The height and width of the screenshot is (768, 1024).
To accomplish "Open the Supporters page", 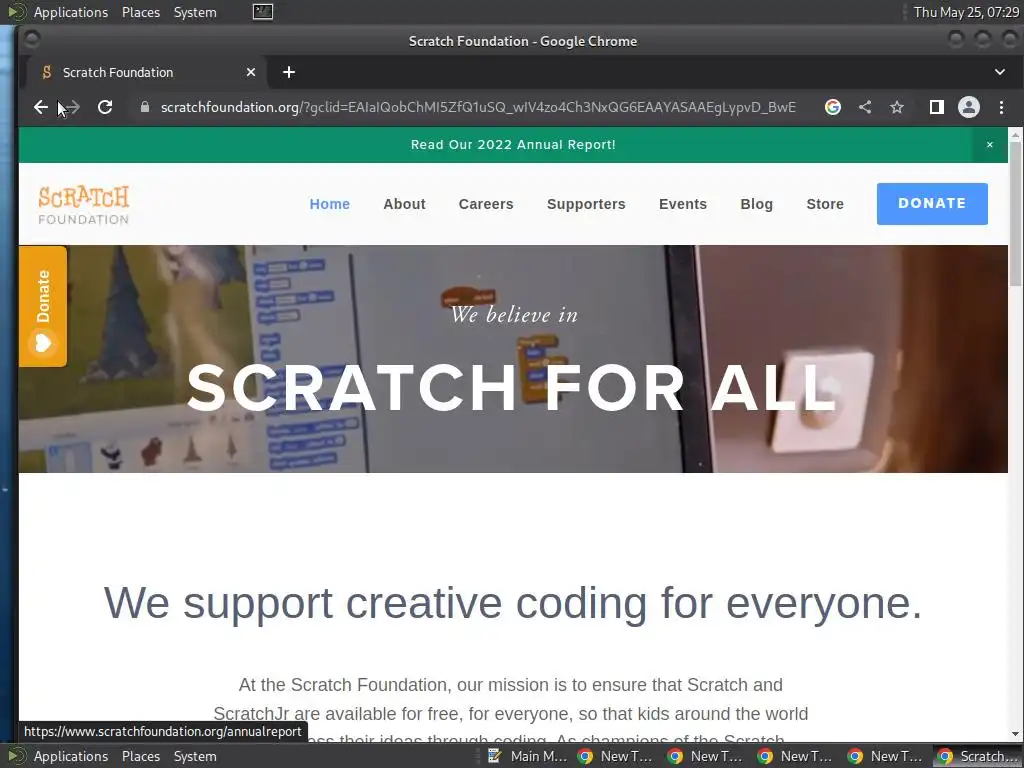I will [586, 204].
